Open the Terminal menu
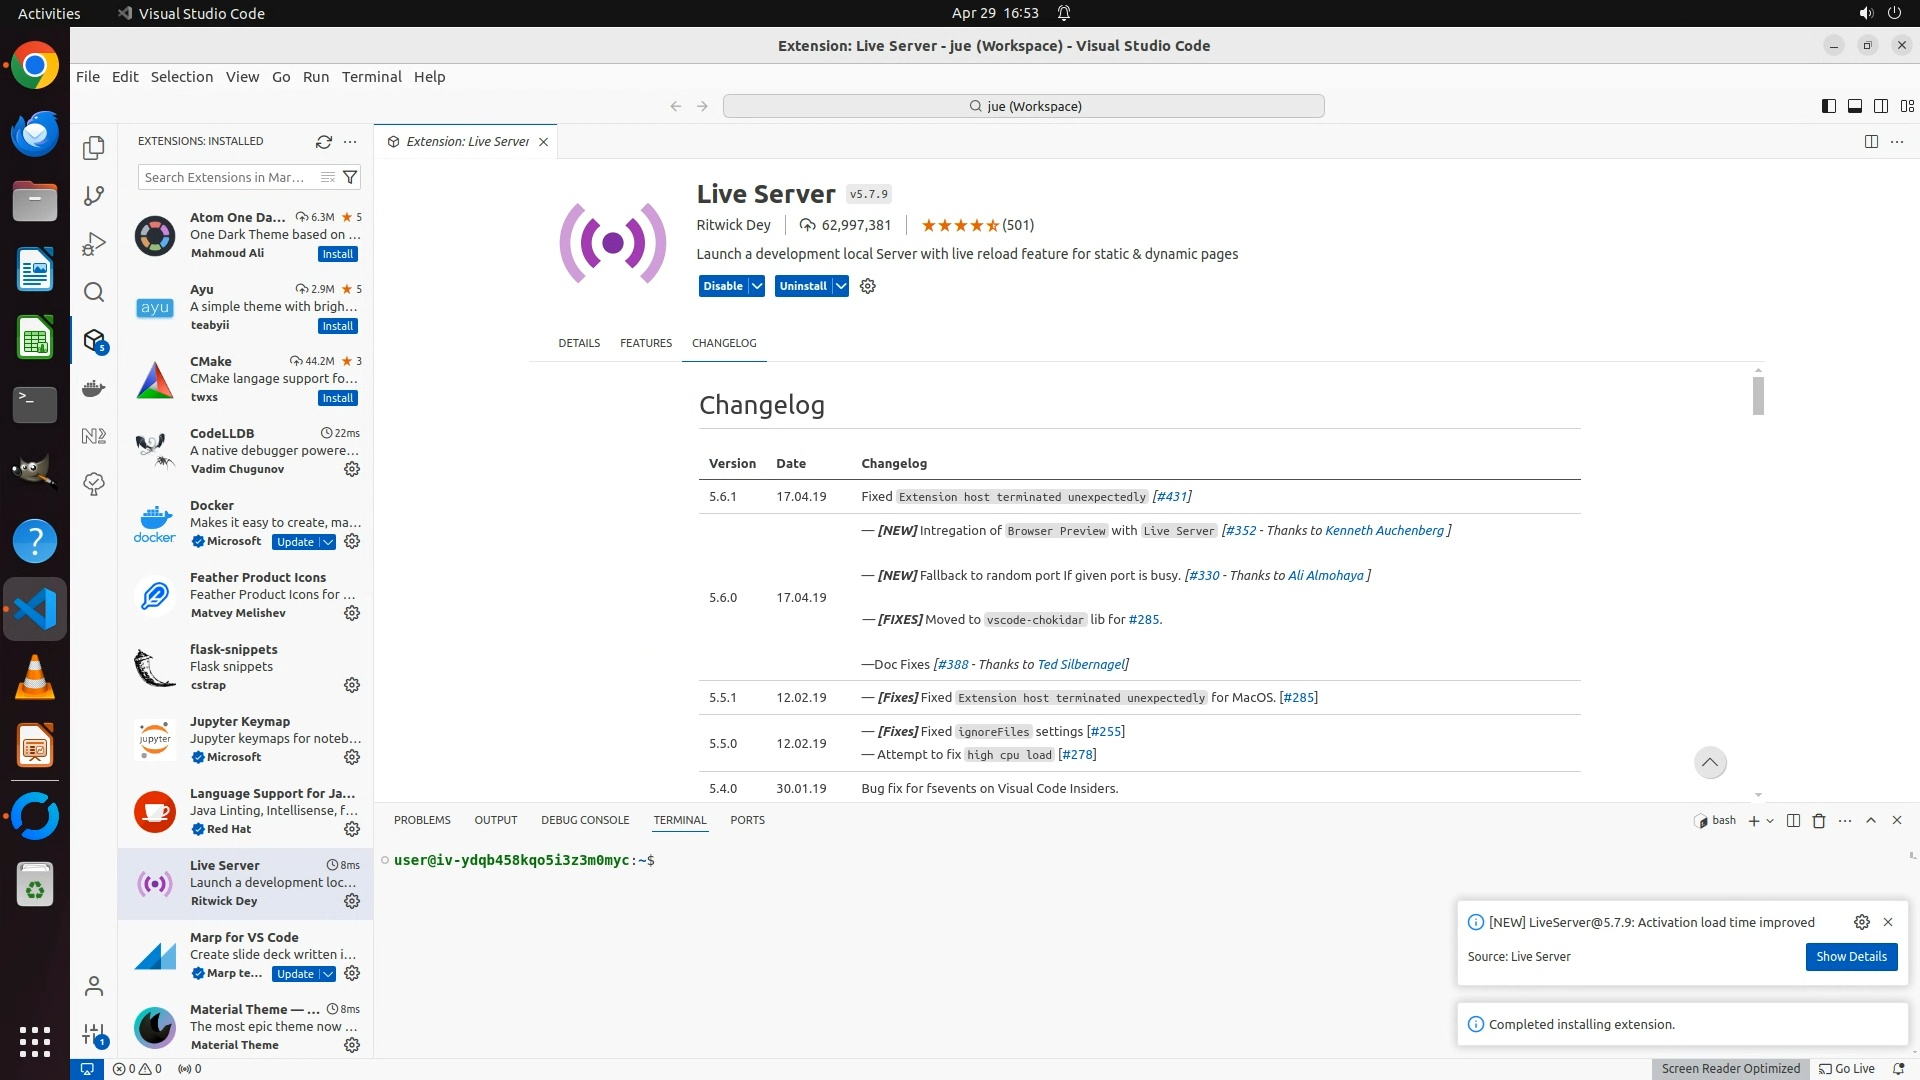1920x1080 pixels. pos(371,77)
